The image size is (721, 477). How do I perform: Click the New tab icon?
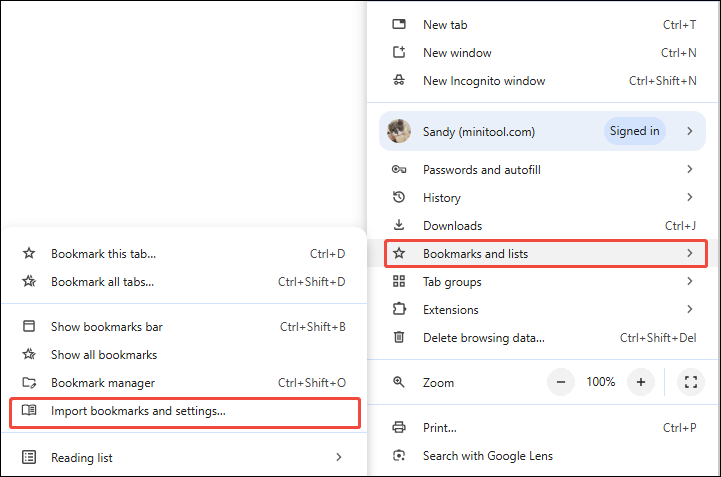point(399,25)
